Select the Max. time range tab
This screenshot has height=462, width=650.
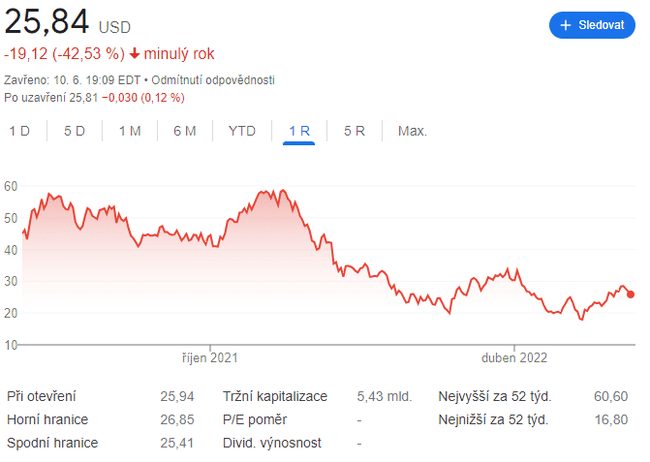[x=412, y=131]
